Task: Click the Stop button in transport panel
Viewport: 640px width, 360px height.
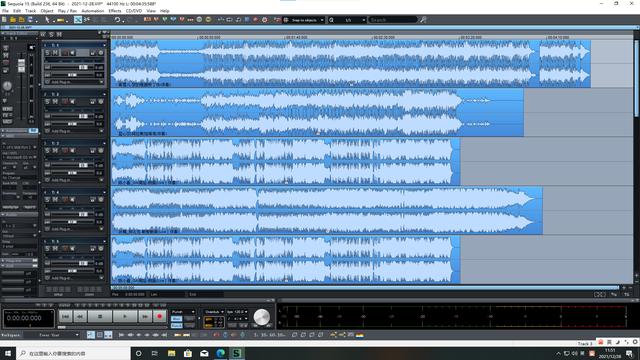Action: coord(100,316)
